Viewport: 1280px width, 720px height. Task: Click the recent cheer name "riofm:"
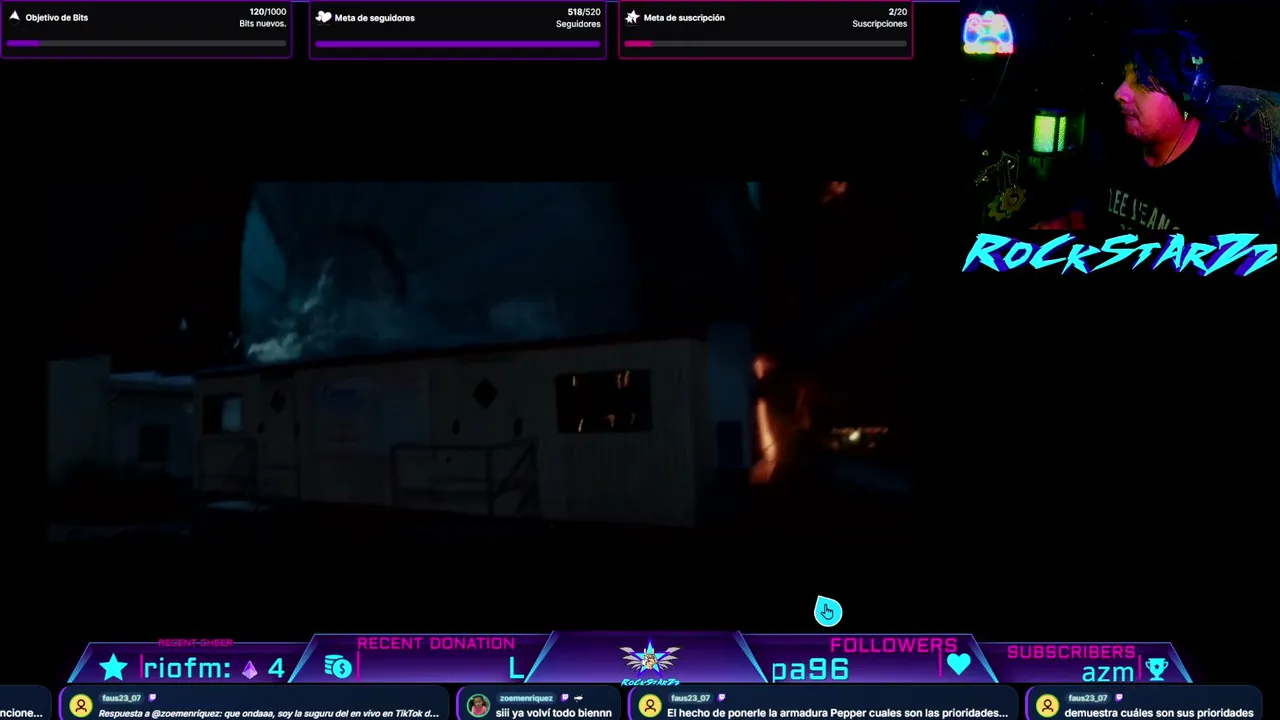(188, 668)
